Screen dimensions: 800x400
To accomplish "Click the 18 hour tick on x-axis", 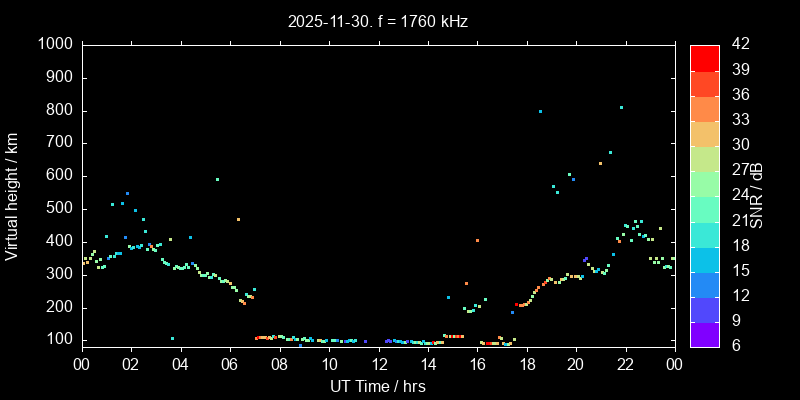I will [527, 365].
